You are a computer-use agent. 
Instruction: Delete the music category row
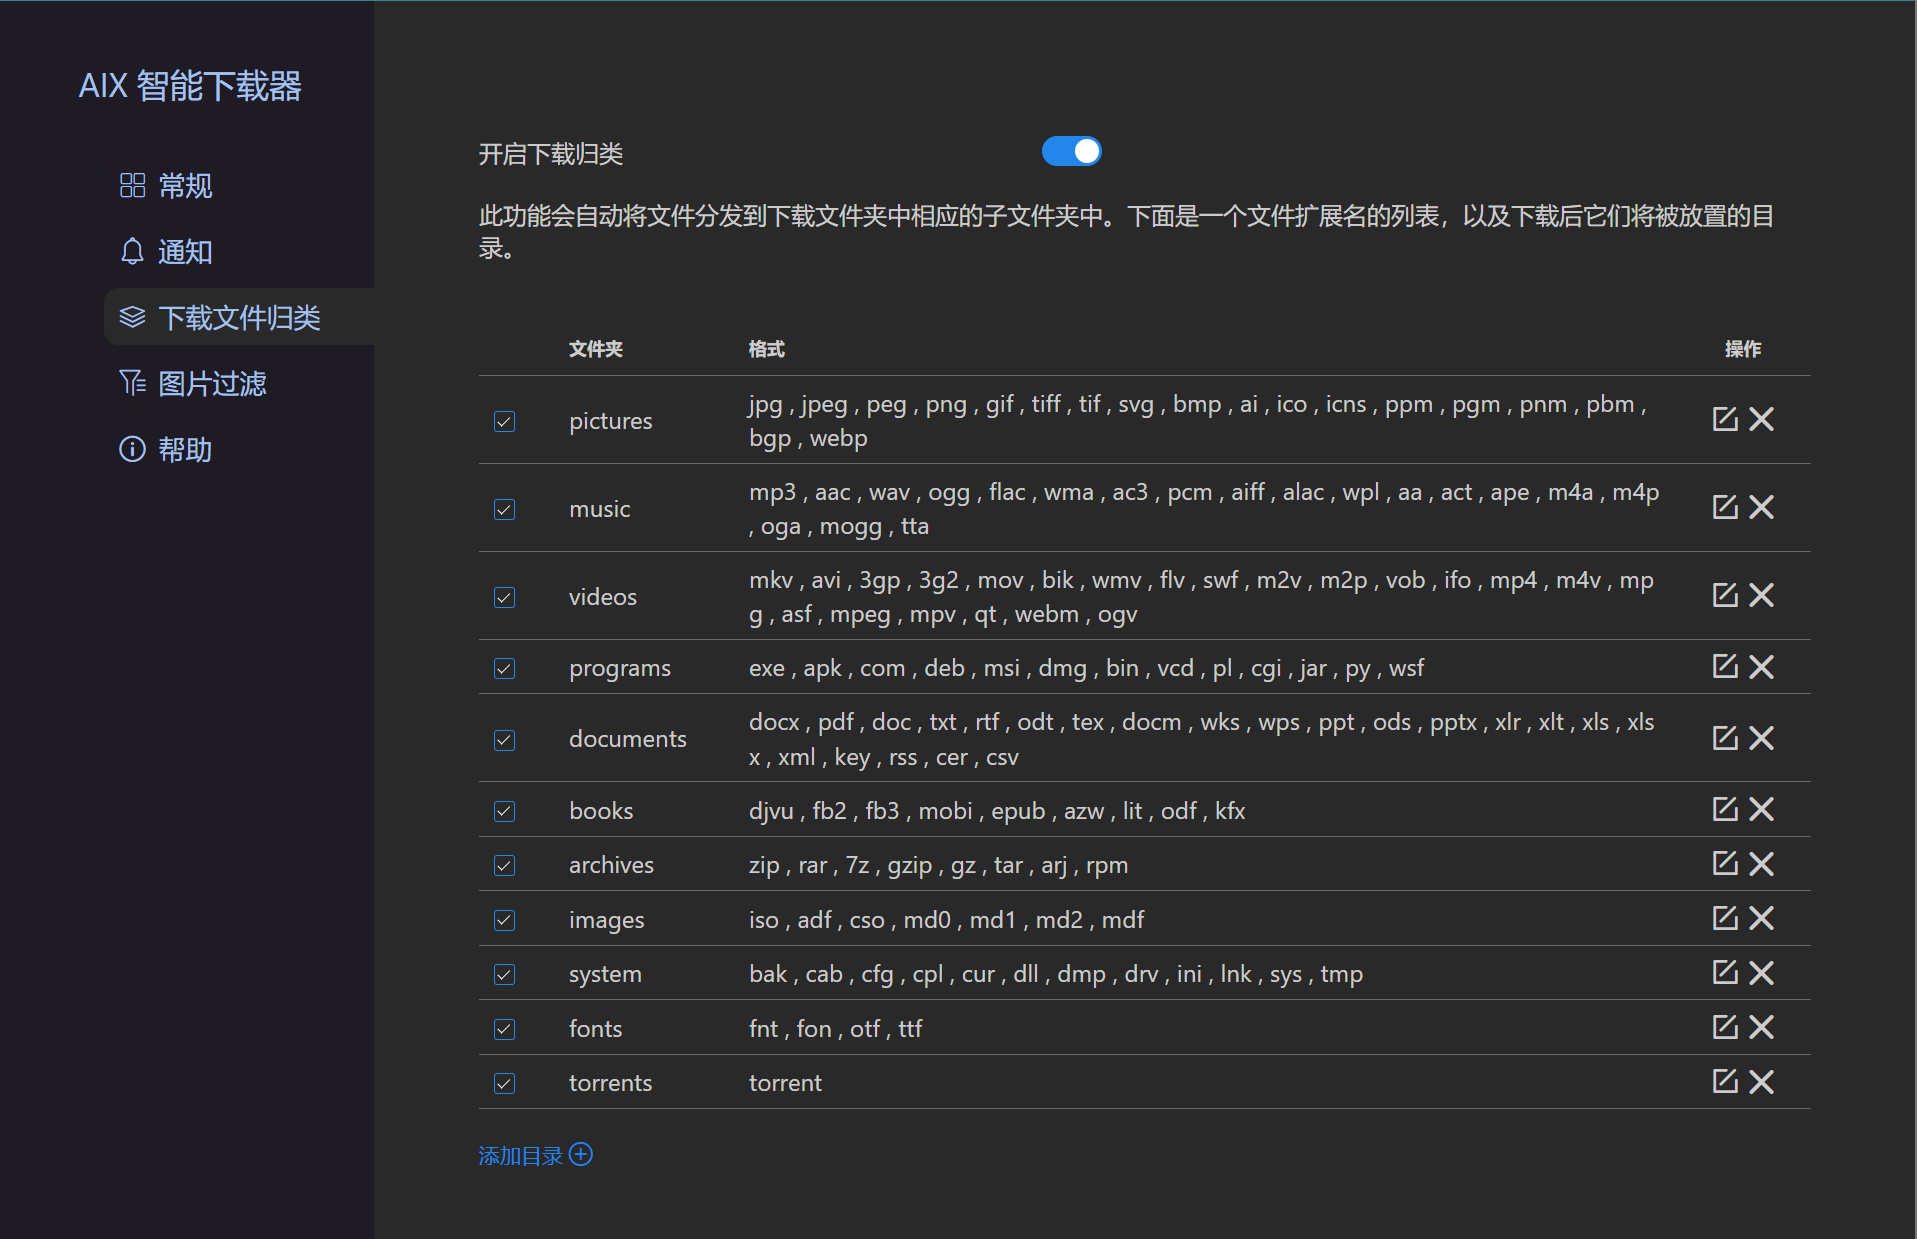point(1762,507)
